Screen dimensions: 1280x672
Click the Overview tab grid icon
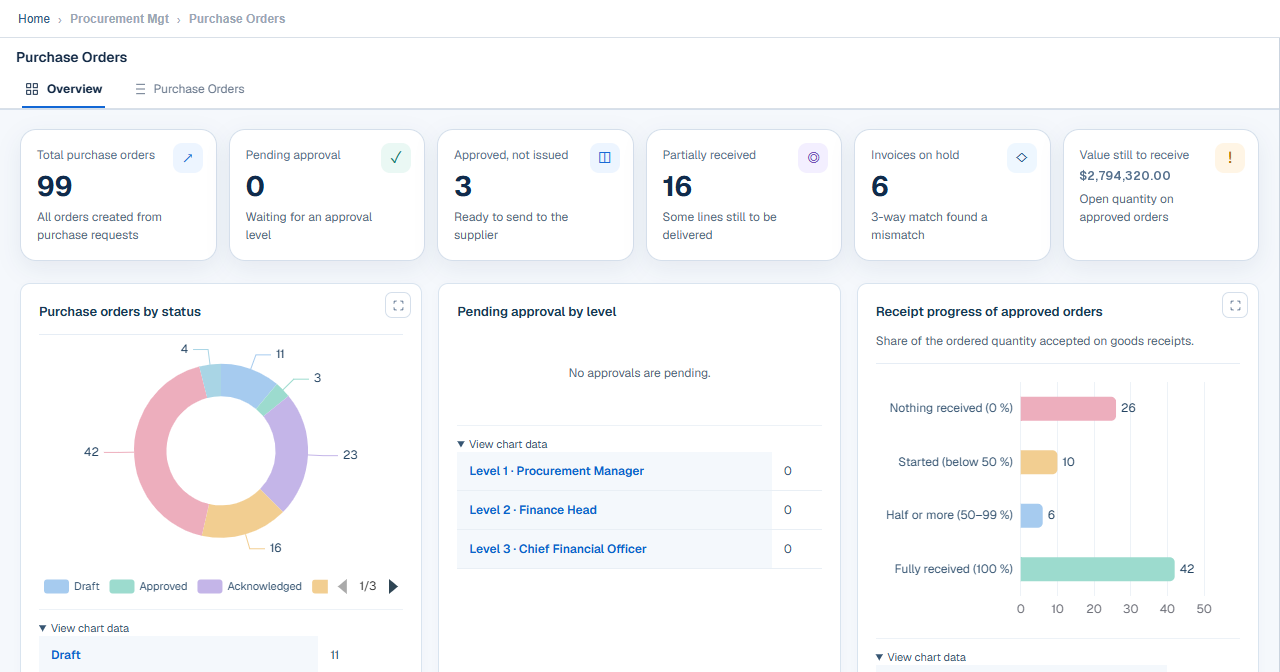coord(32,89)
